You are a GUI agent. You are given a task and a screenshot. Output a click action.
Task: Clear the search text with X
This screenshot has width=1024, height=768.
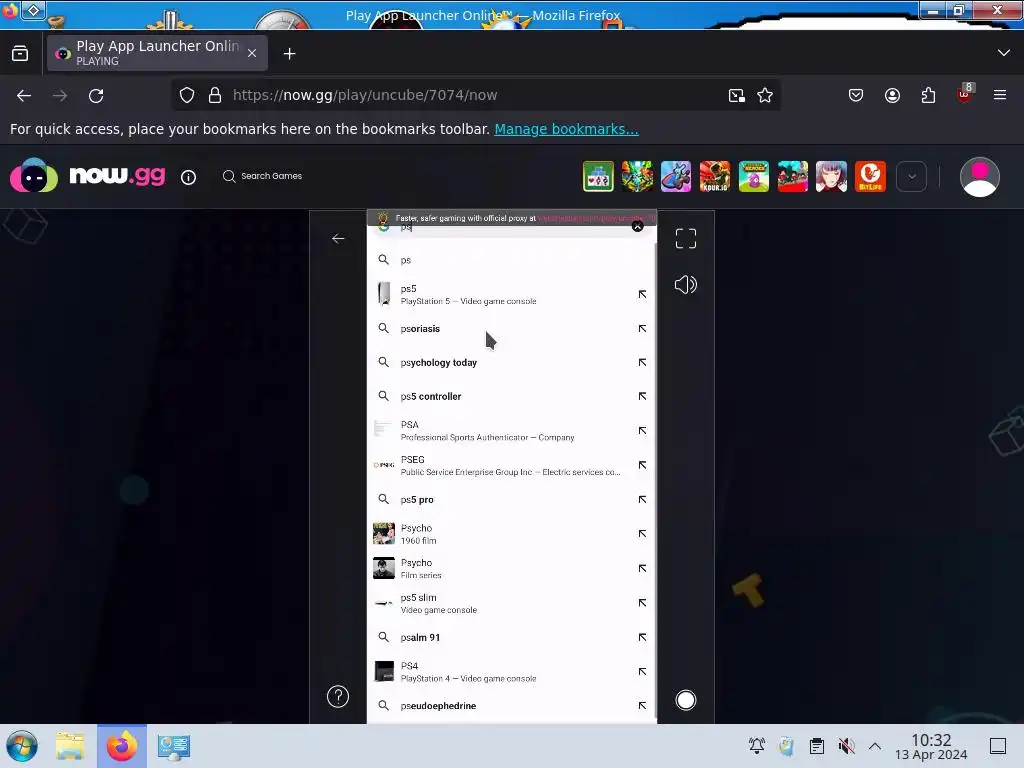(x=637, y=226)
